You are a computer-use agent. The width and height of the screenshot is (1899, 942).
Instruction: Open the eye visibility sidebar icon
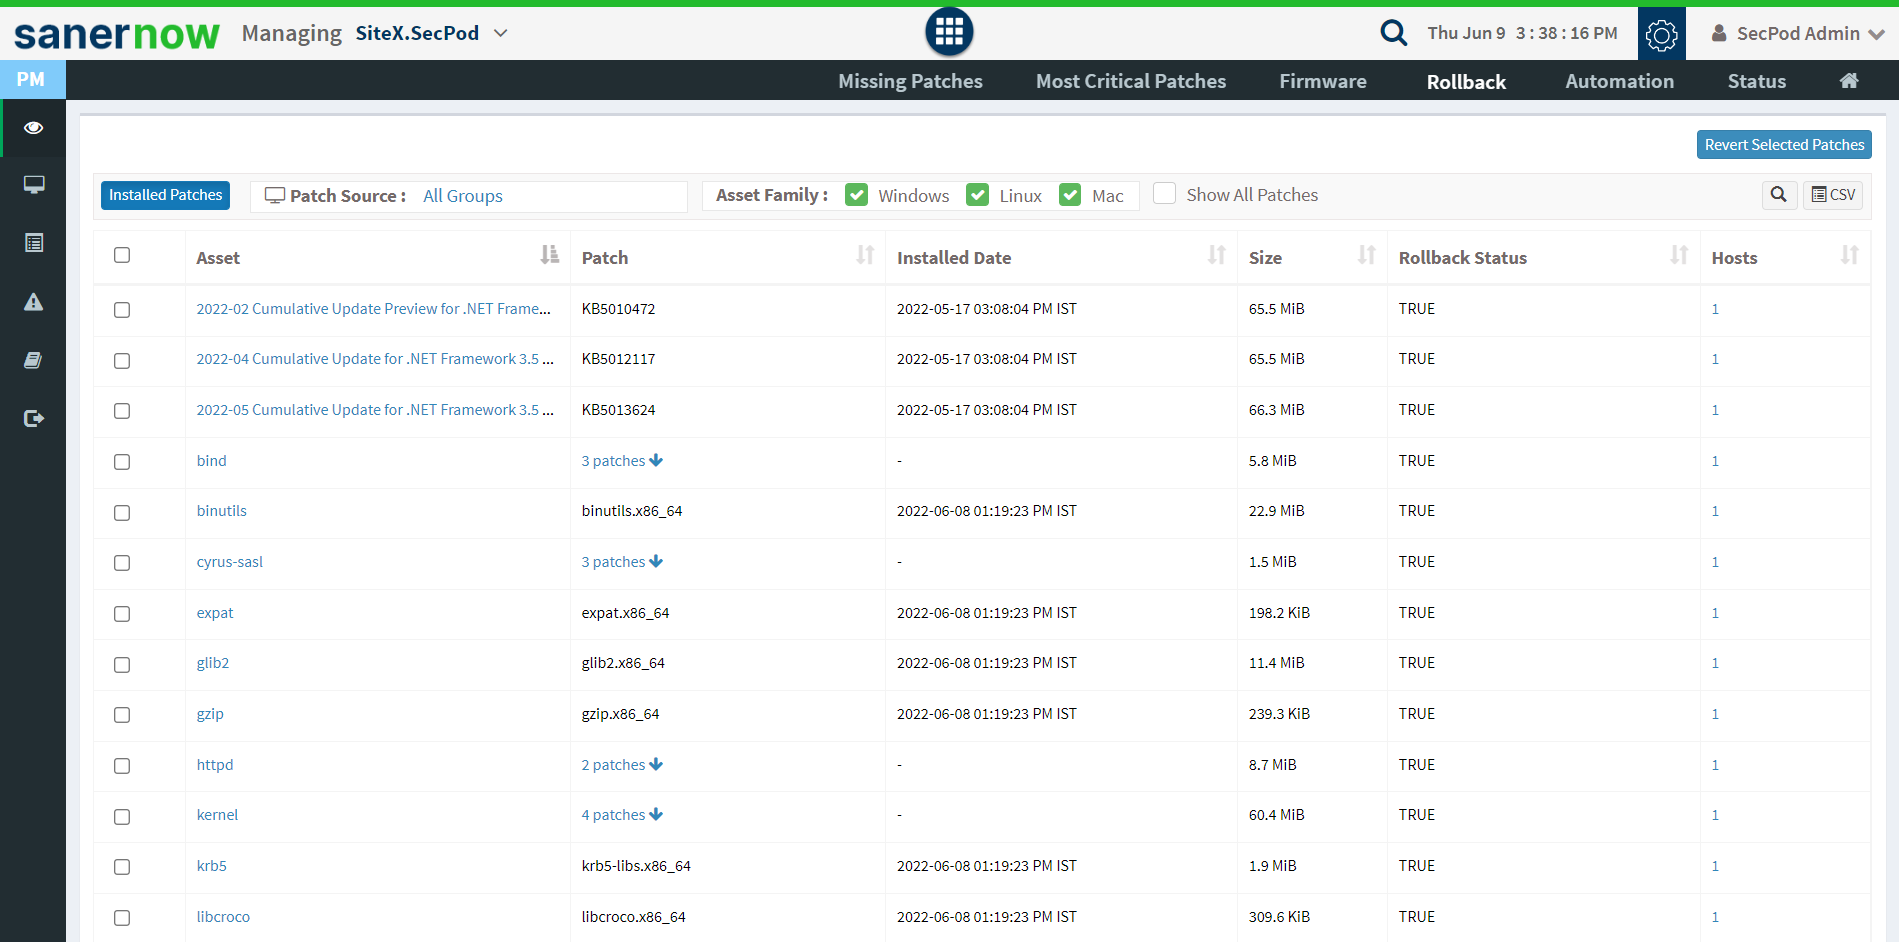(33, 127)
